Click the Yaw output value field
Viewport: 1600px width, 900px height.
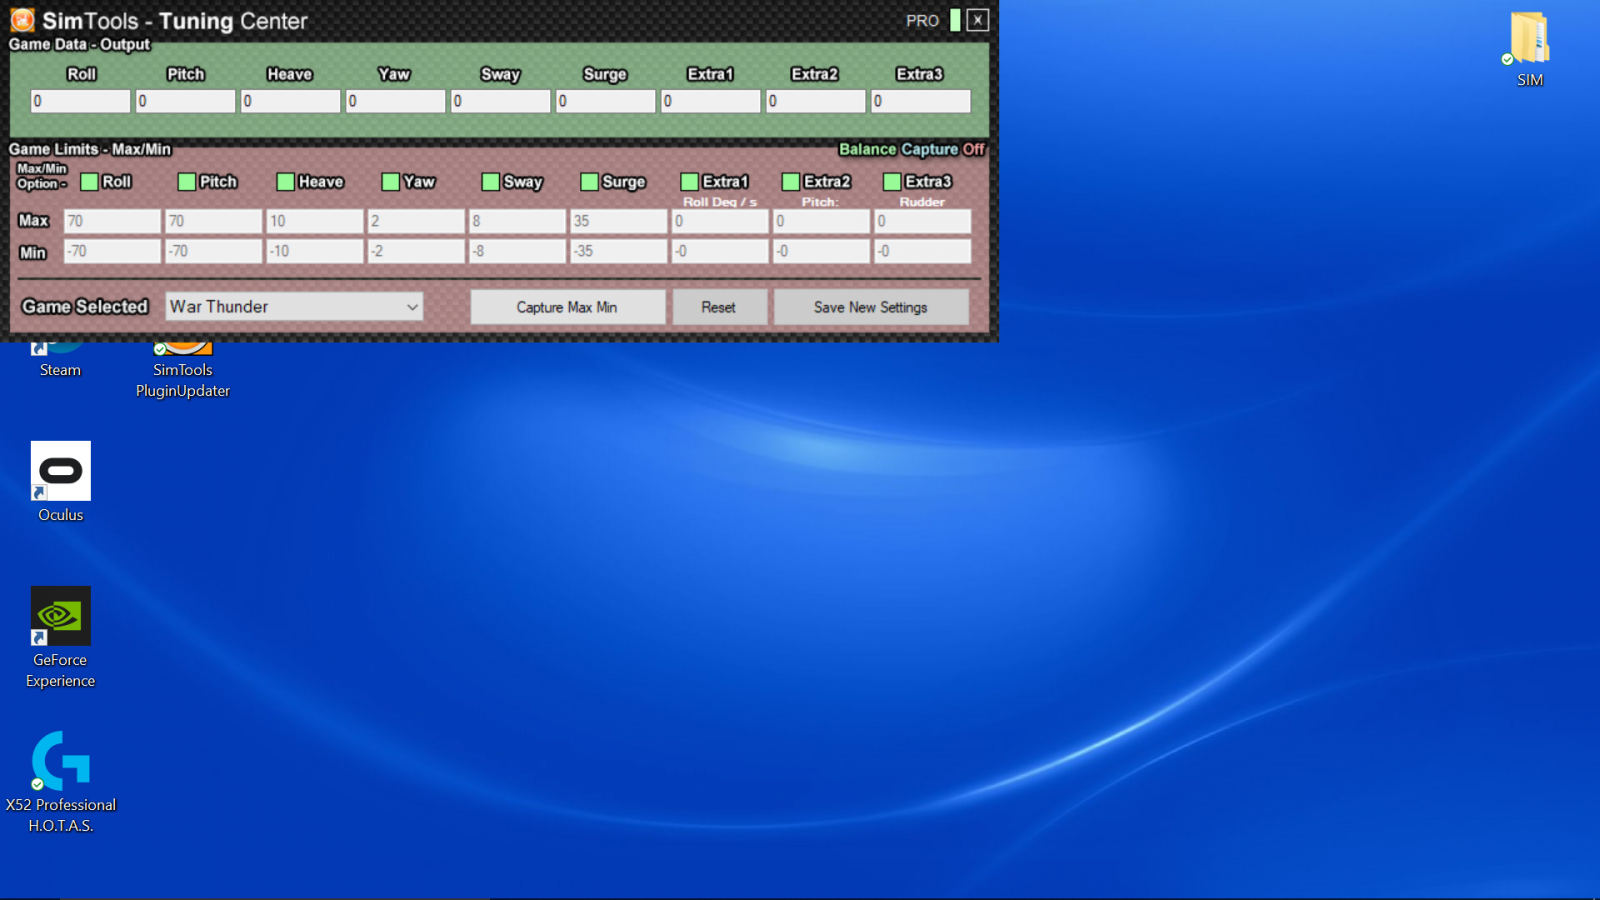click(396, 101)
